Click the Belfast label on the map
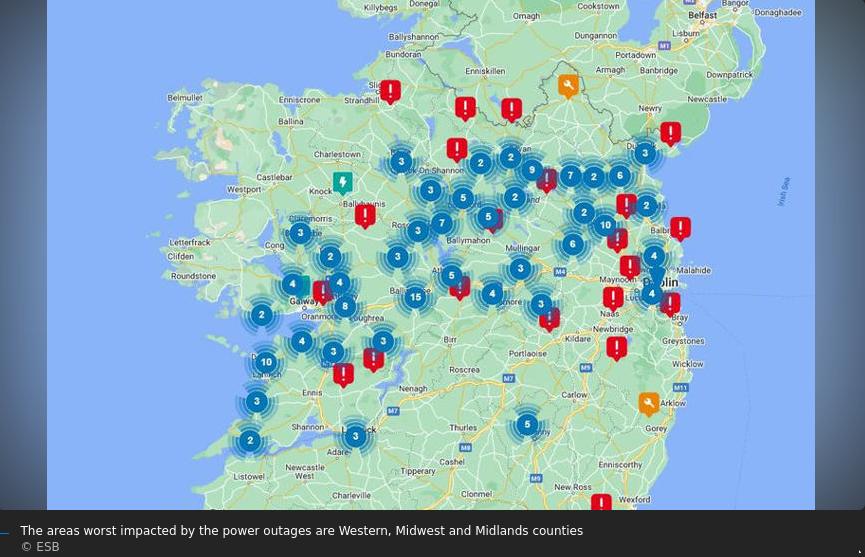865x557 pixels. pyautogui.click(x=702, y=15)
